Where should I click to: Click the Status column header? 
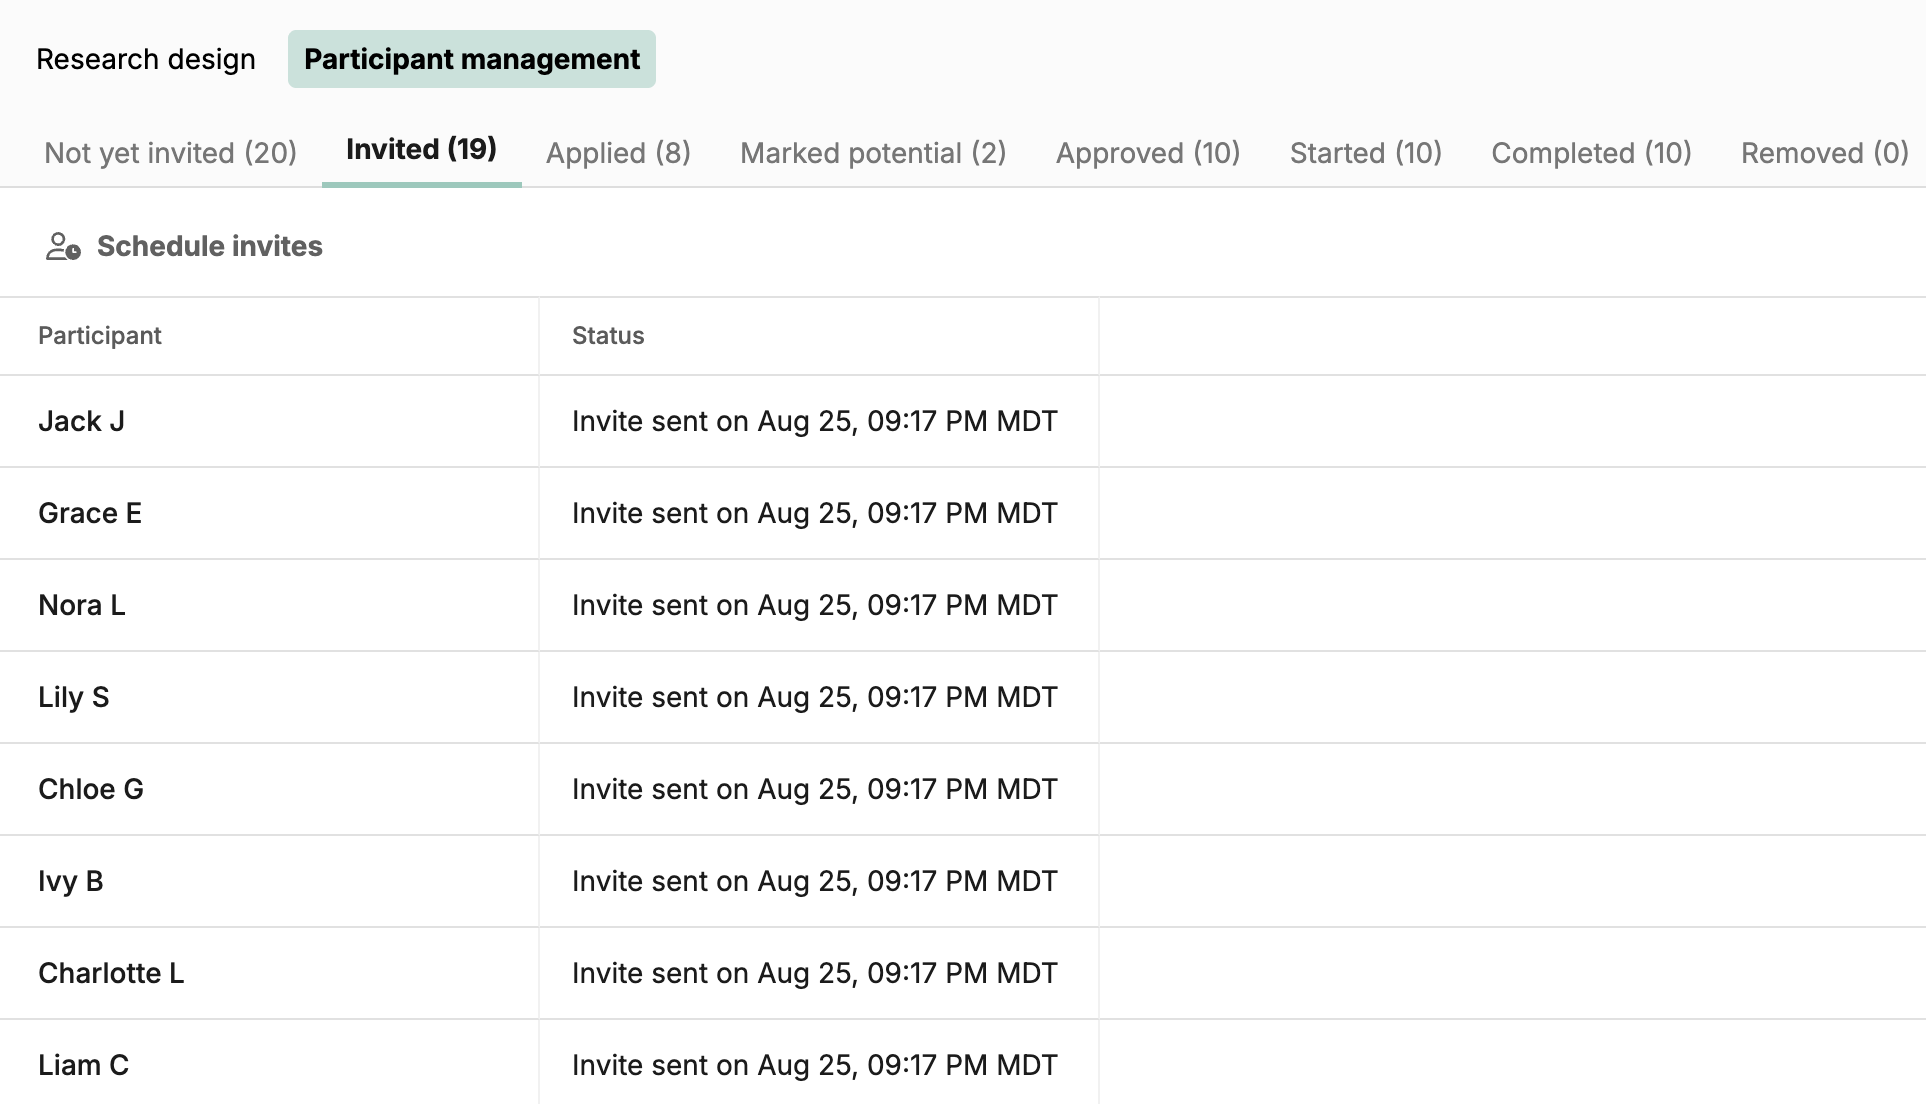608,336
